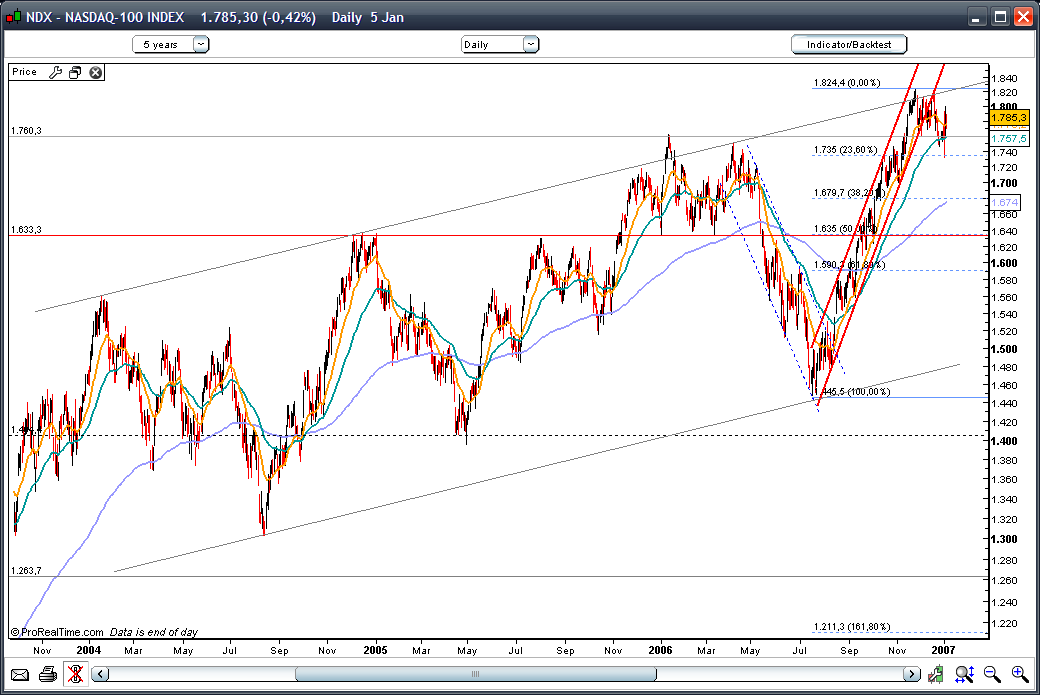The image size is (1040, 695).
Task: Zoom out with the minus magnifier
Action: 992,674
